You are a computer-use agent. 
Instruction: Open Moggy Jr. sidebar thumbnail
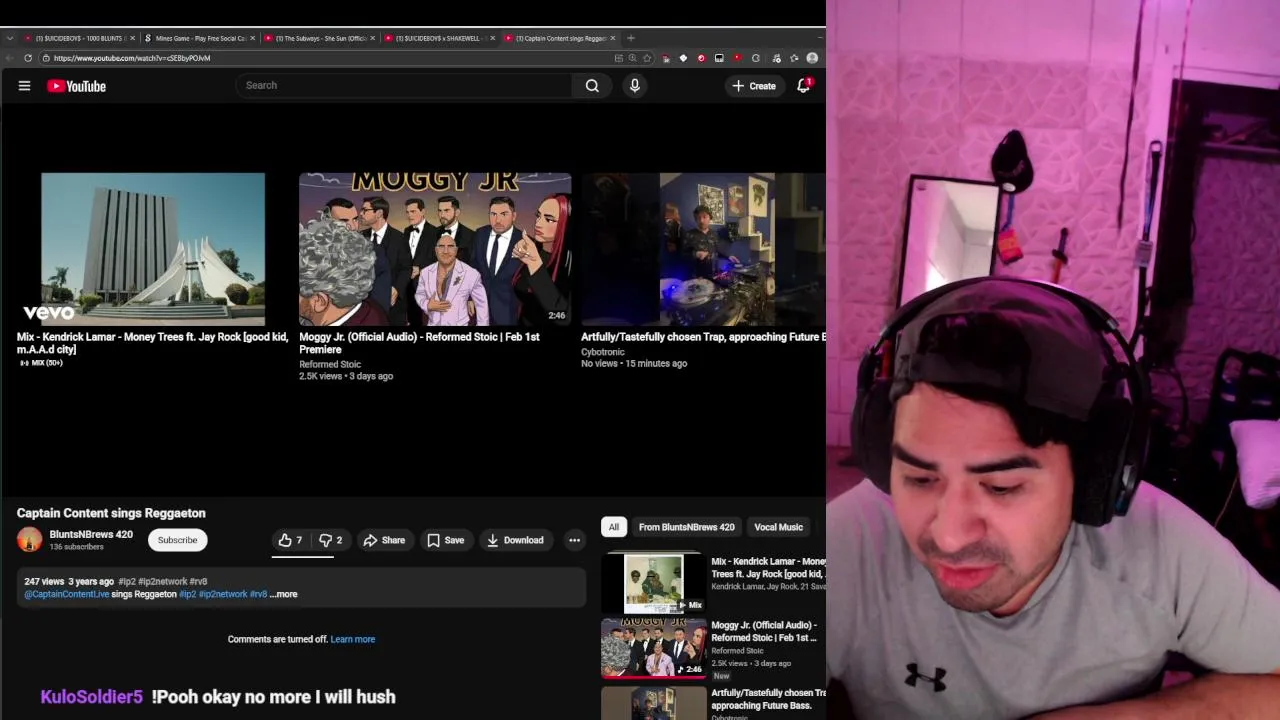pos(653,647)
